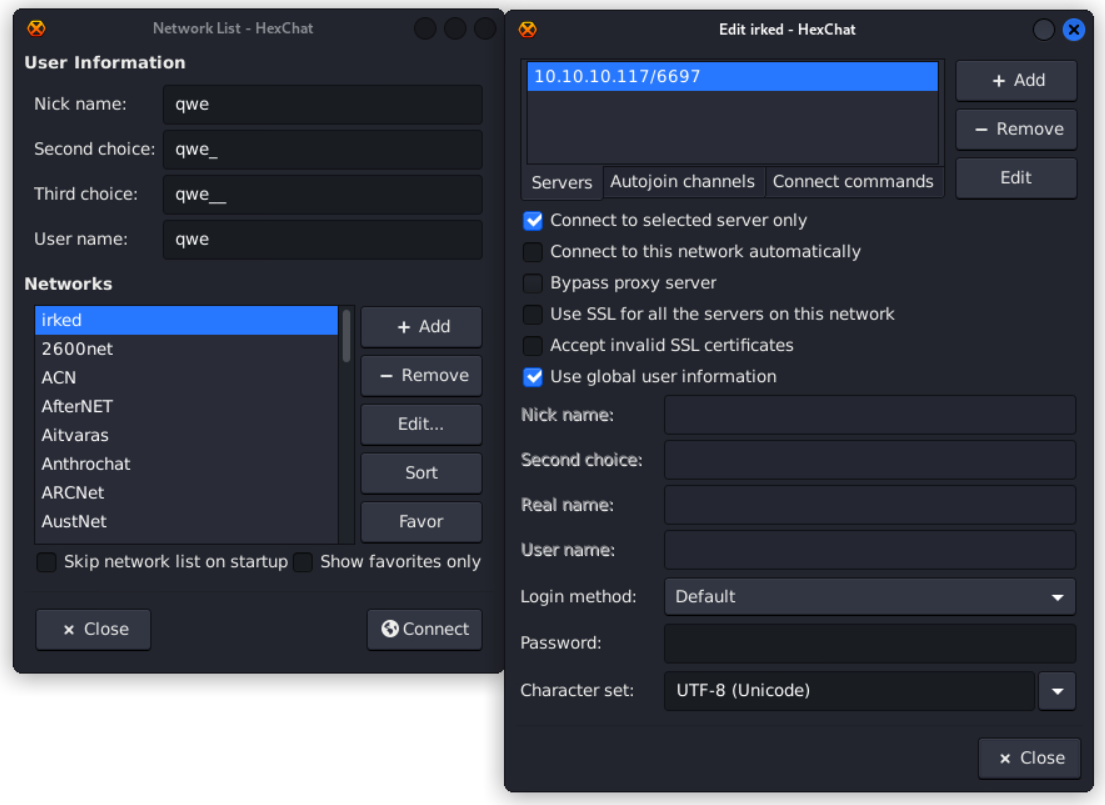Switch to the Connect commands tab
Viewport: 1105px width, 805px height.
[853, 182]
